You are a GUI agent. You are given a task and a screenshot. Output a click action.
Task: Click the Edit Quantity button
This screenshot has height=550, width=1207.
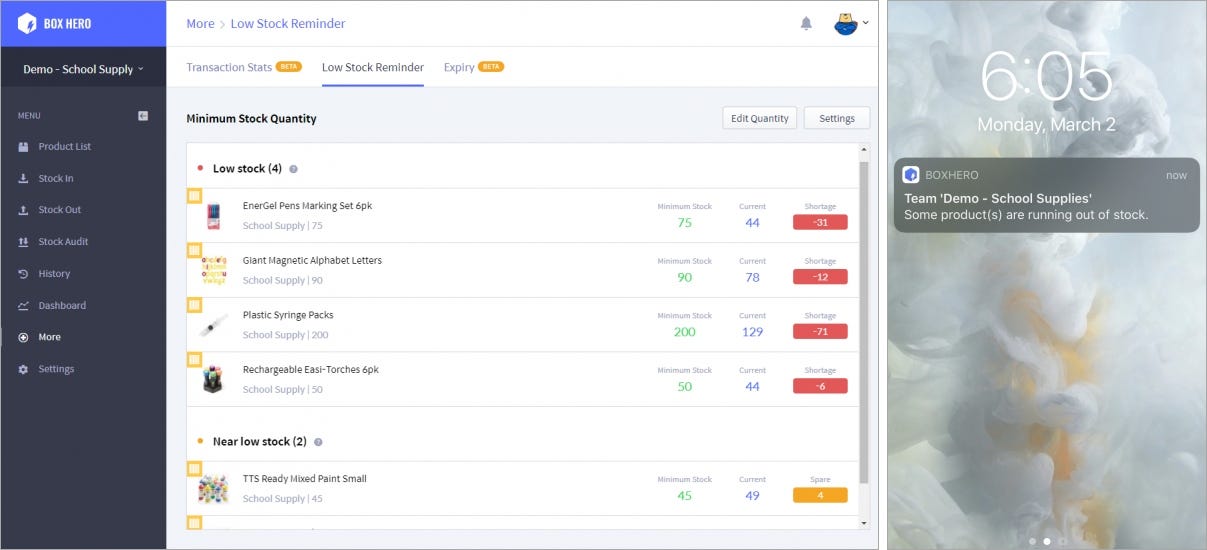coord(760,118)
